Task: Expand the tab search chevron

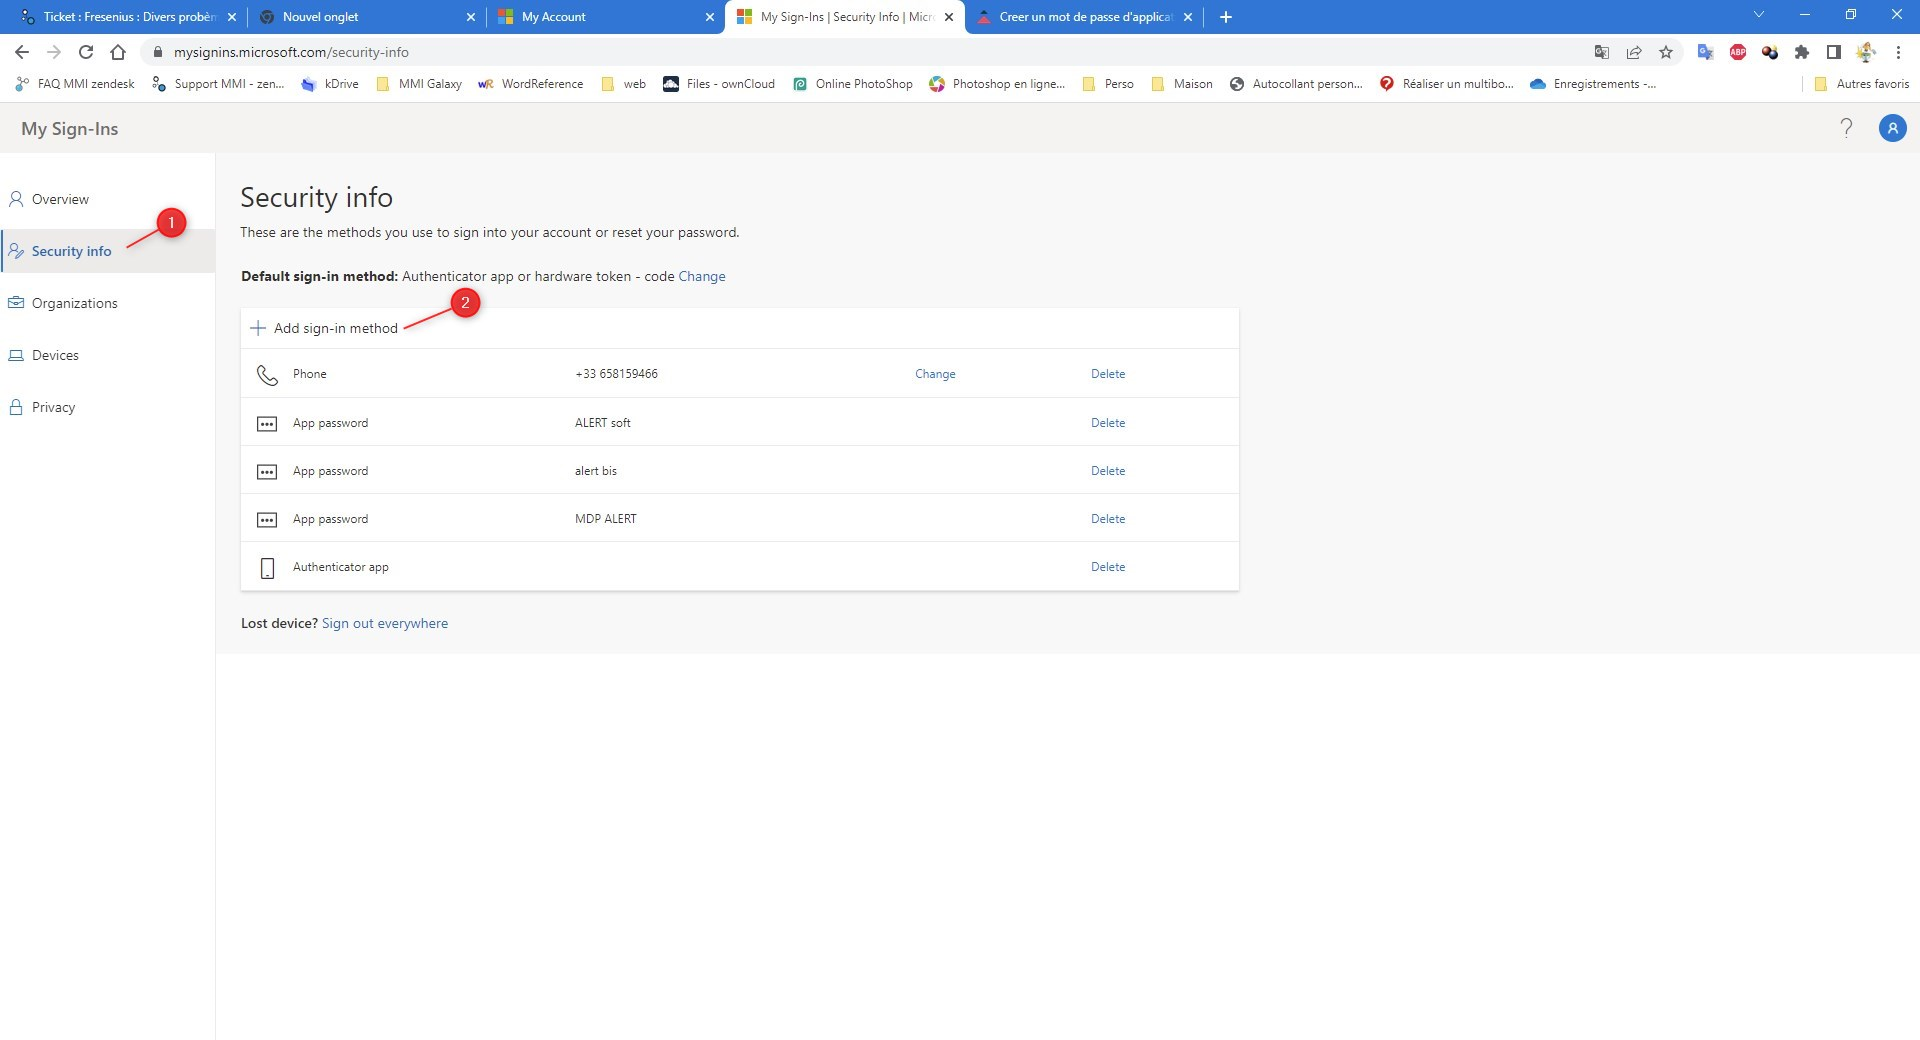Action: pyautogui.click(x=1759, y=15)
